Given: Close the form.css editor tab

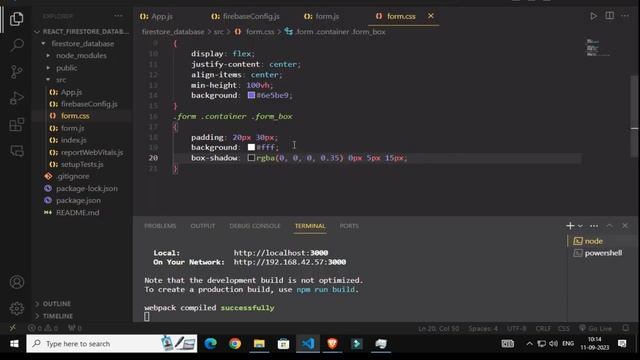Looking at the screenshot, I should pyautogui.click(x=431, y=16).
